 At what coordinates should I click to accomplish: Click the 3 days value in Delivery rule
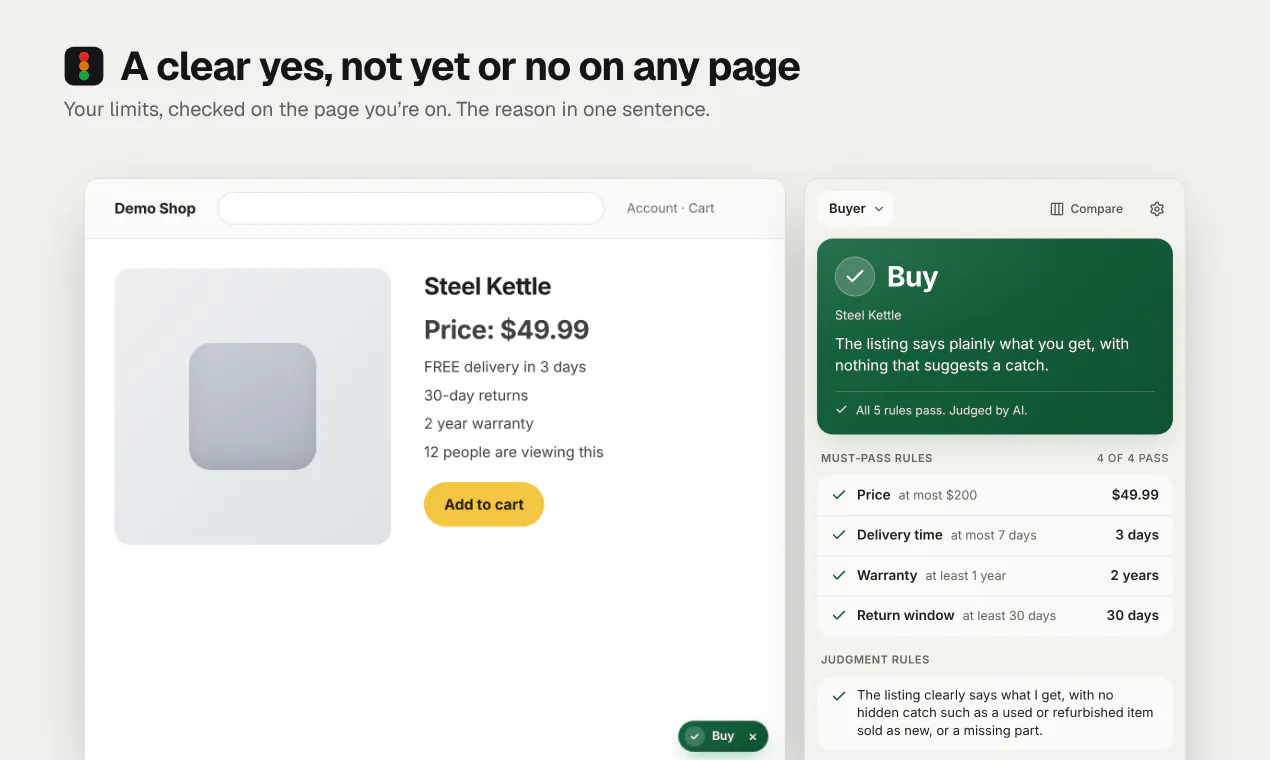pos(1137,535)
